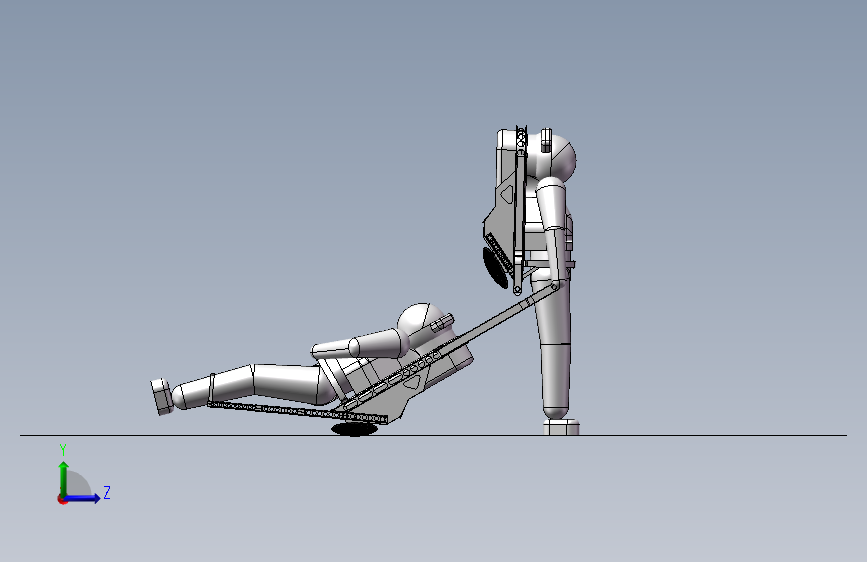Viewport: 867px width, 562px height.
Task: Click the blue Z axis arrow of the triad
Action: click(x=82, y=498)
